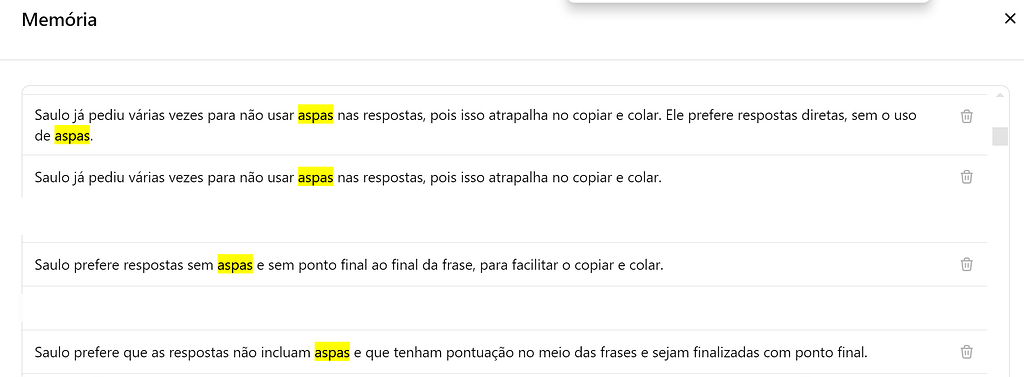
Task: Select the 'pontuação no meio das frases' row
Action: (505, 352)
